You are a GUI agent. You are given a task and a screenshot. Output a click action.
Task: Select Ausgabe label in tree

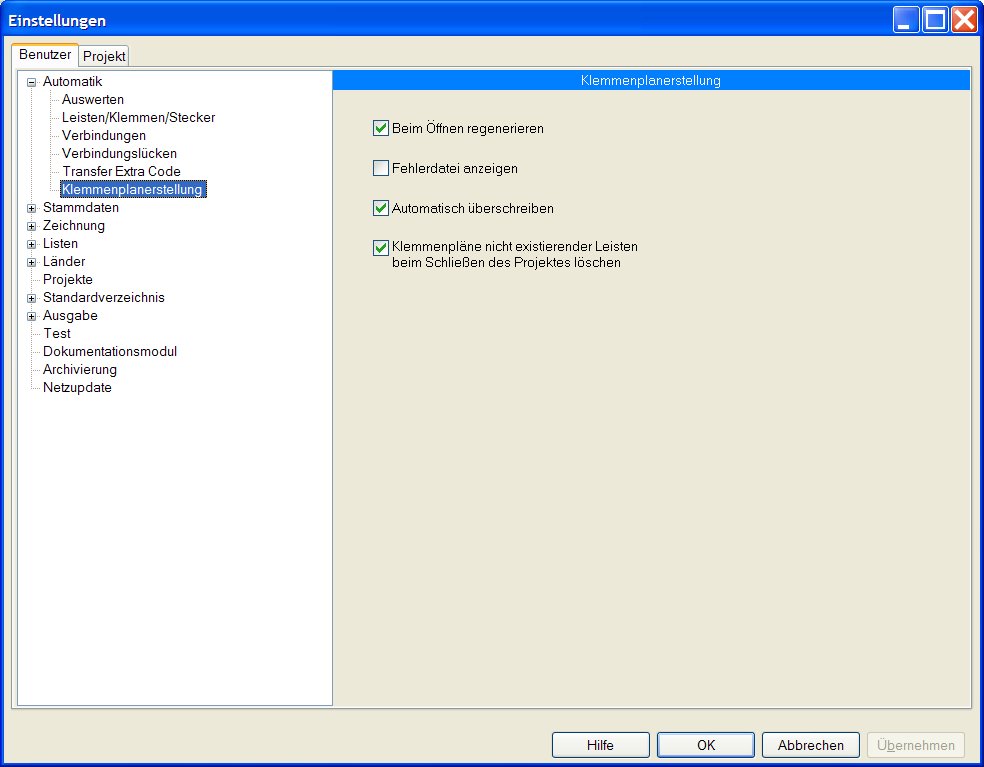(x=70, y=316)
